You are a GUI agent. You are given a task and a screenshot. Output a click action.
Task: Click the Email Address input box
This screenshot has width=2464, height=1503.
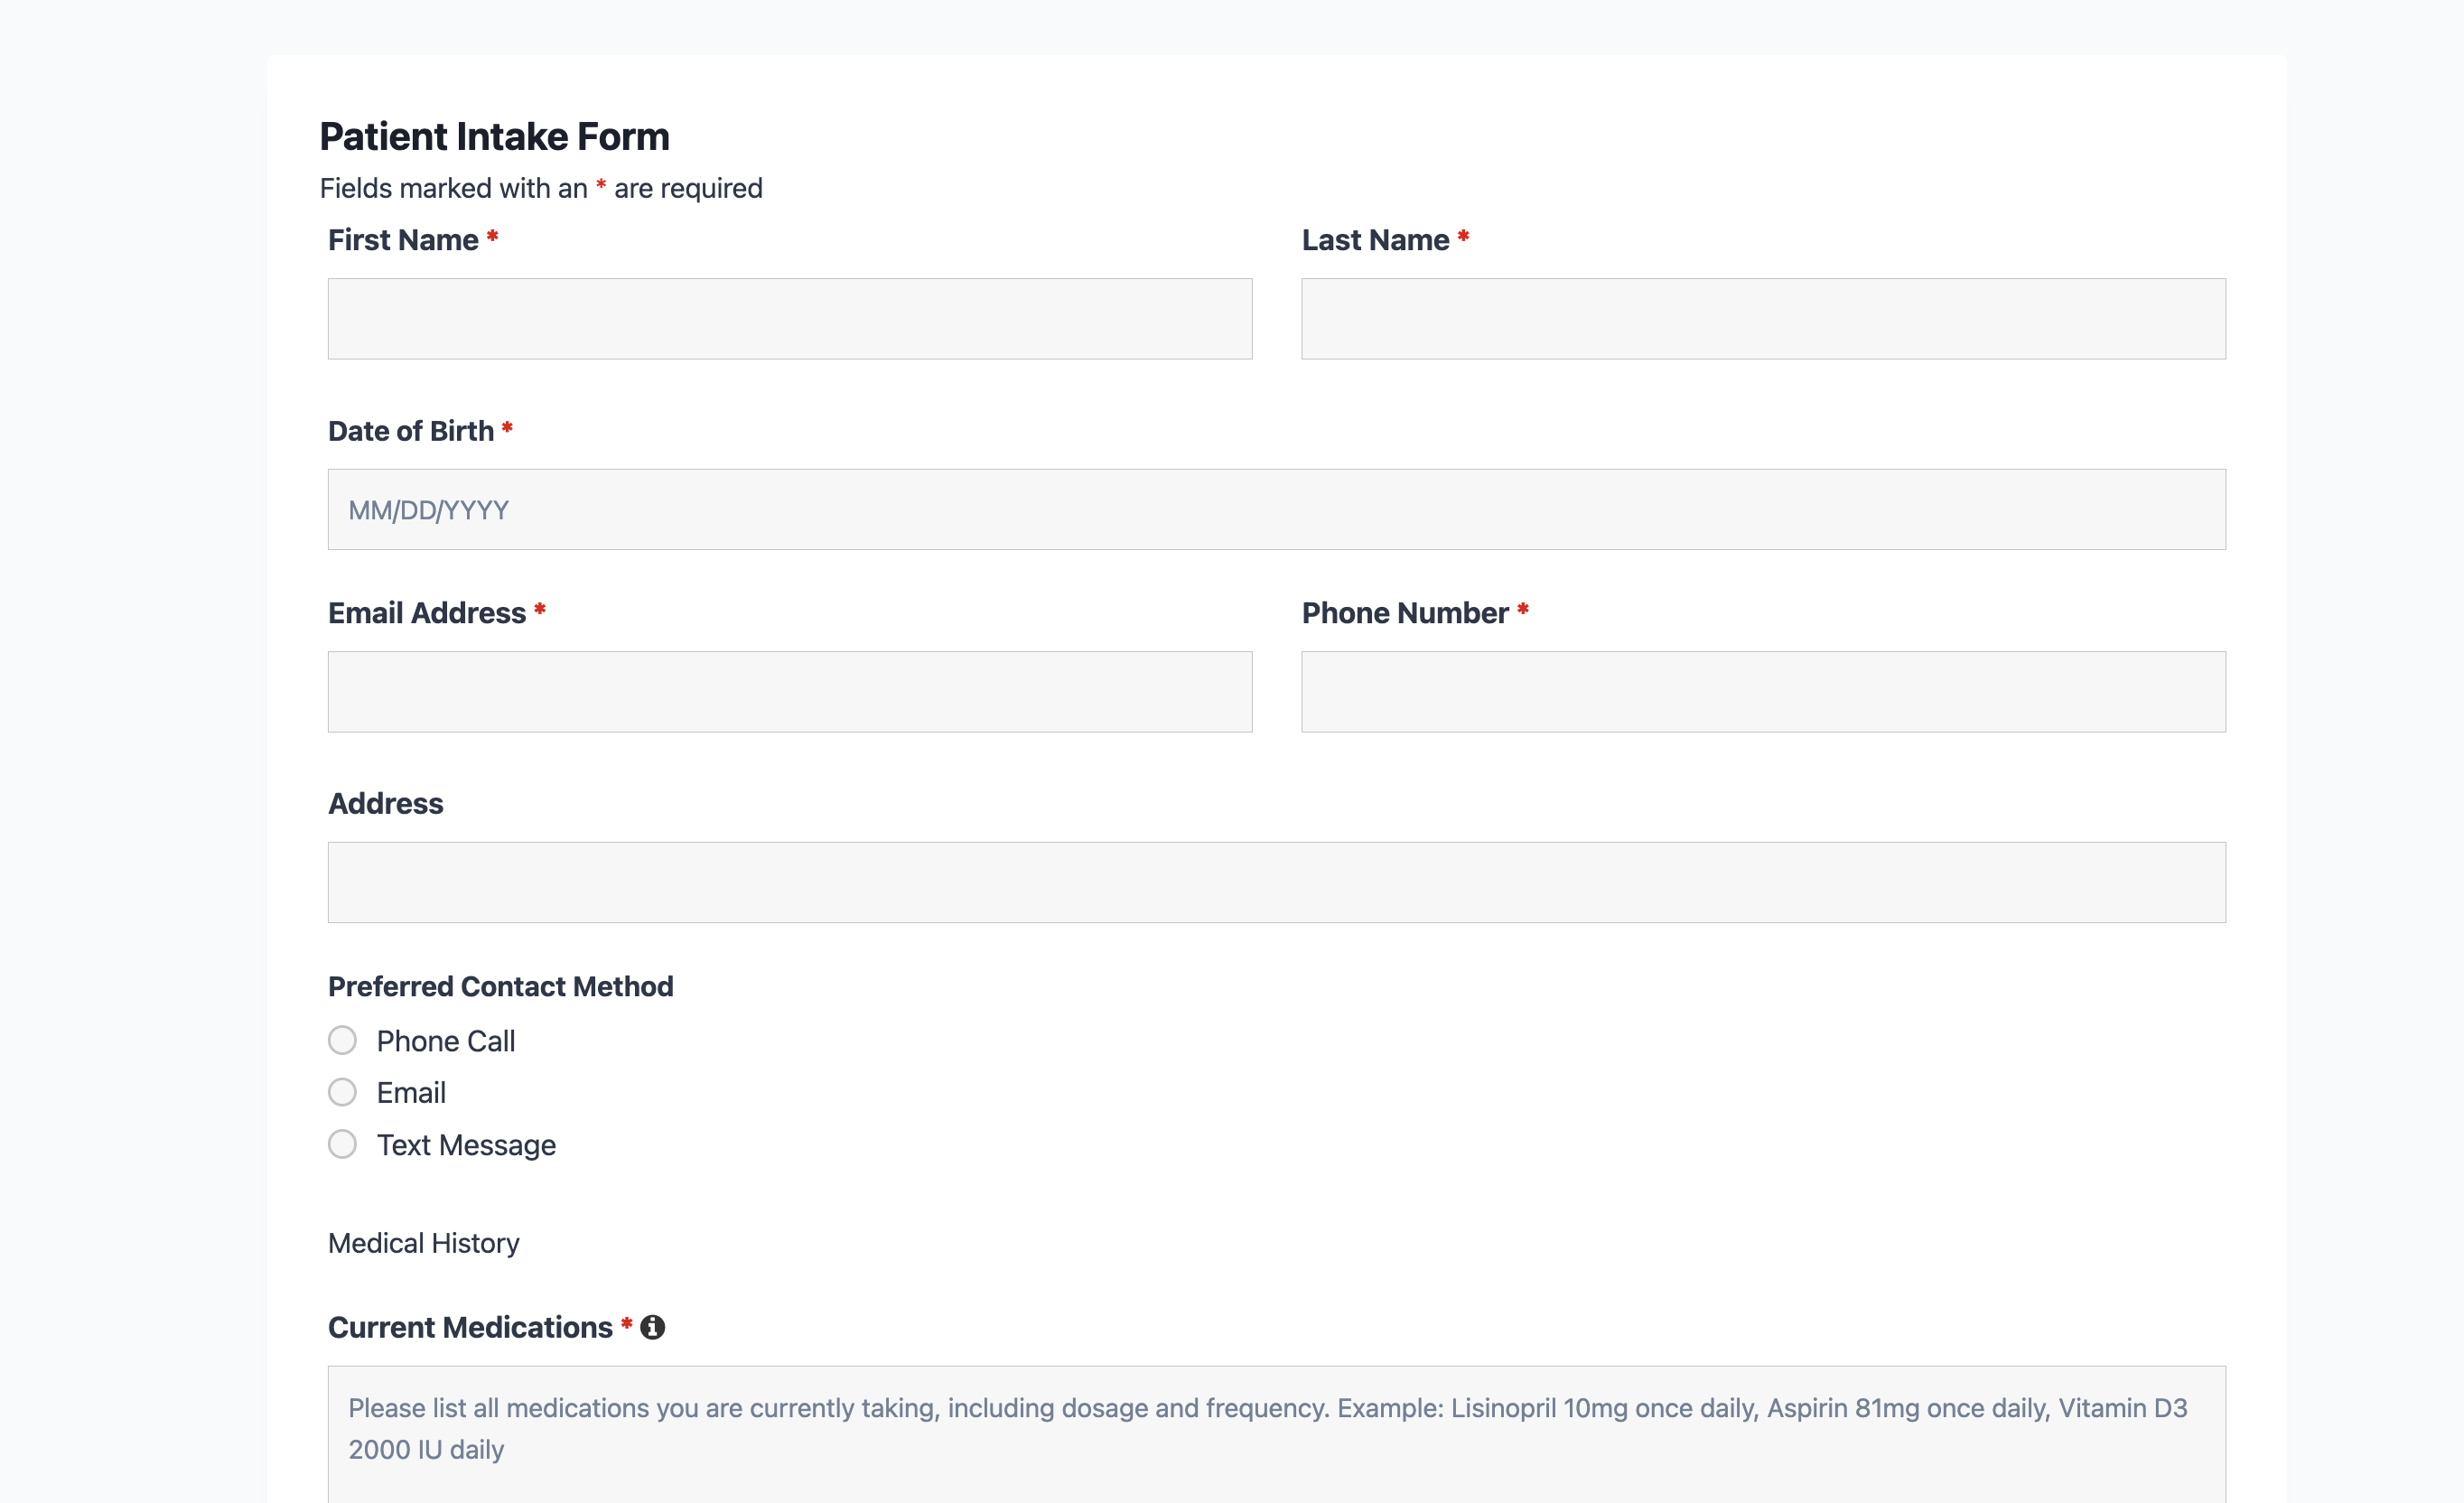[x=789, y=692]
